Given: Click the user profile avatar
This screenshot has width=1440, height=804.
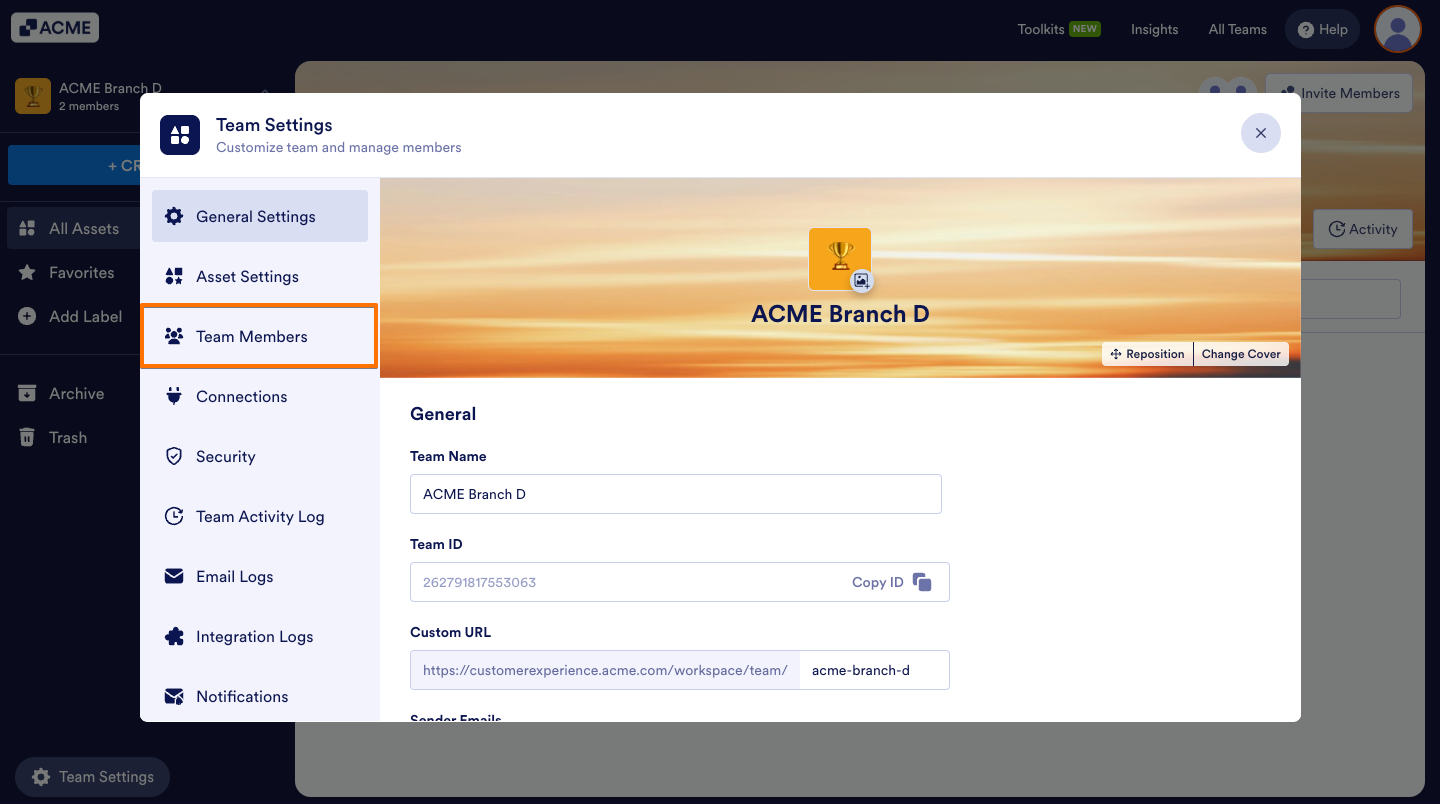Looking at the screenshot, I should click(x=1398, y=29).
